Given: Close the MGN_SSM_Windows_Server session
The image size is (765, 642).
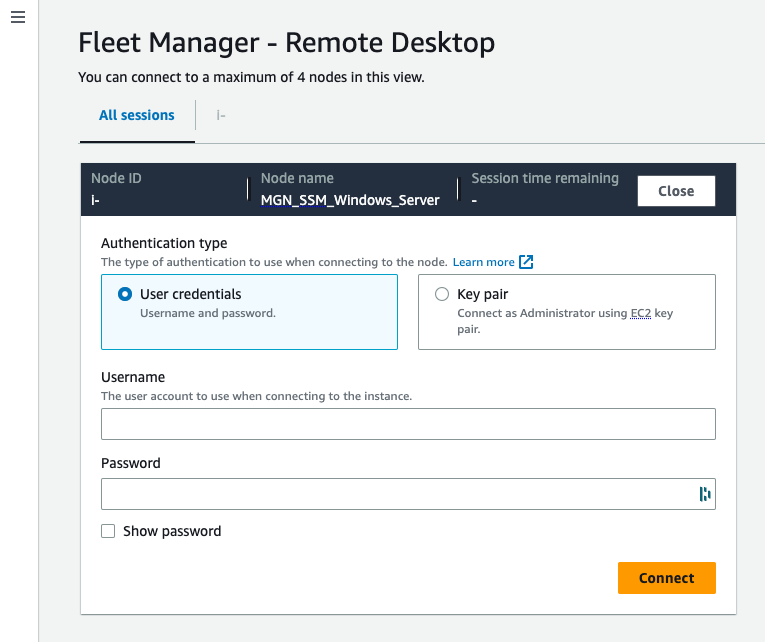Looking at the screenshot, I should 676,191.
